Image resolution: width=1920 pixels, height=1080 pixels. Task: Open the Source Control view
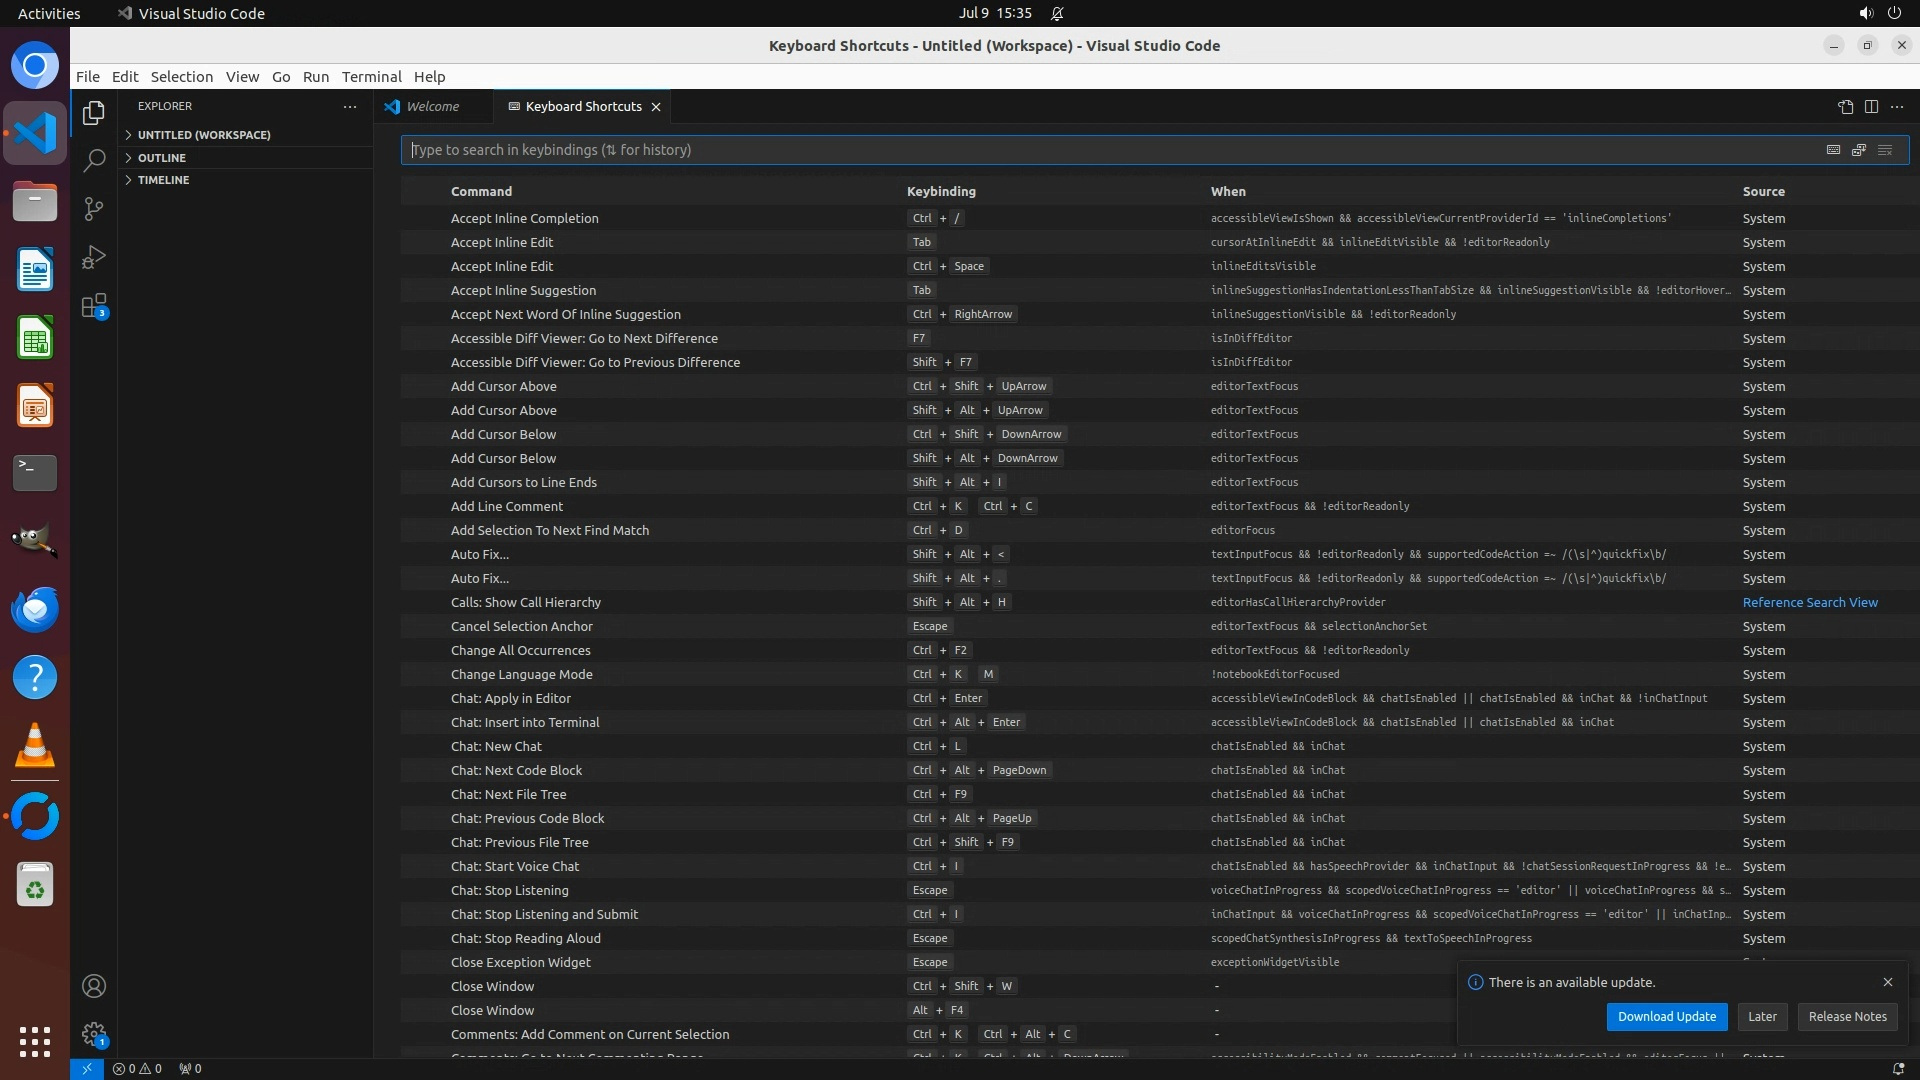point(94,208)
